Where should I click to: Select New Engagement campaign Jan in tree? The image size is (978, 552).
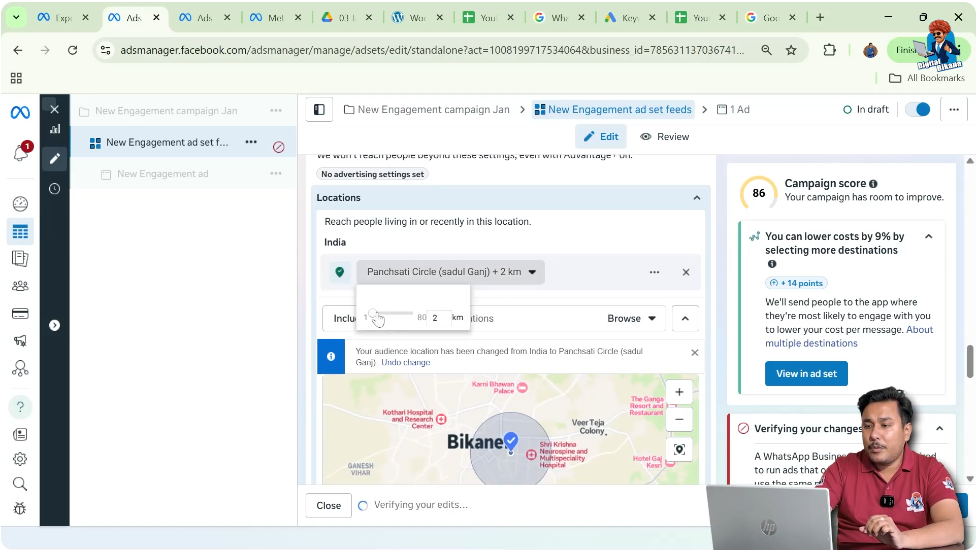(x=166, y=111)
